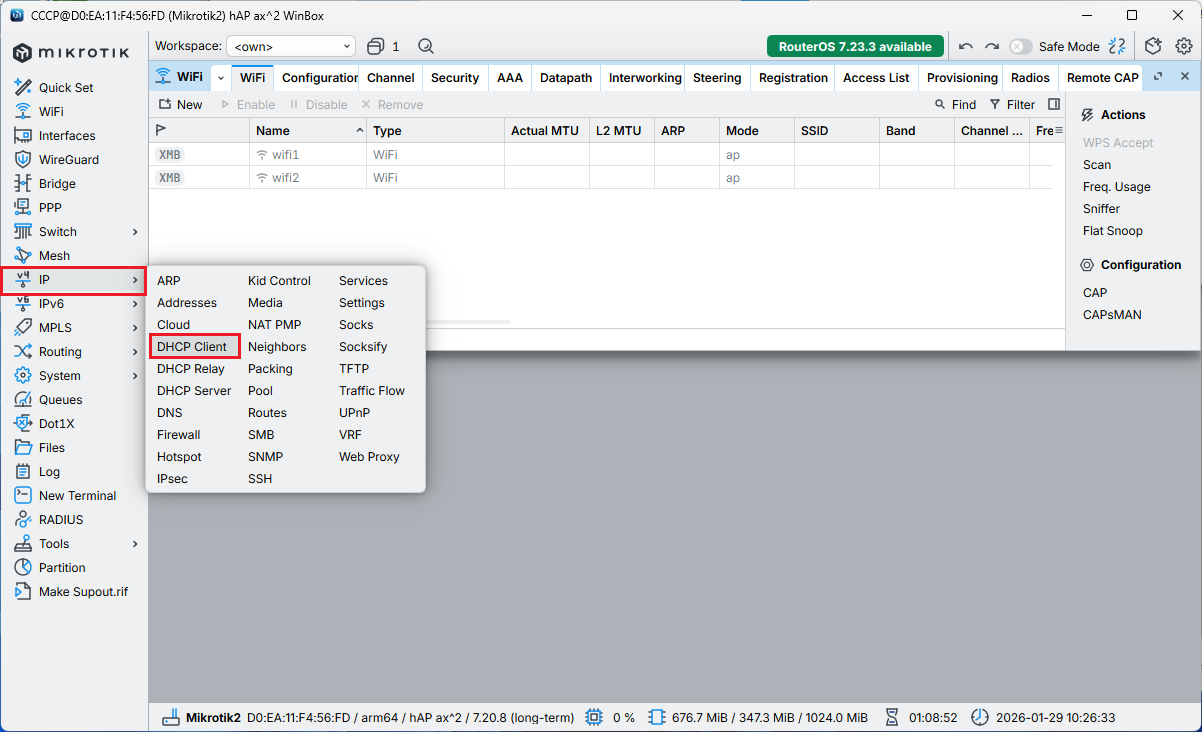Image resolution: width=1202 pixels, height=732 pixels.
Task: Select Addresses in the IP menu
Action: click(187, 303)
